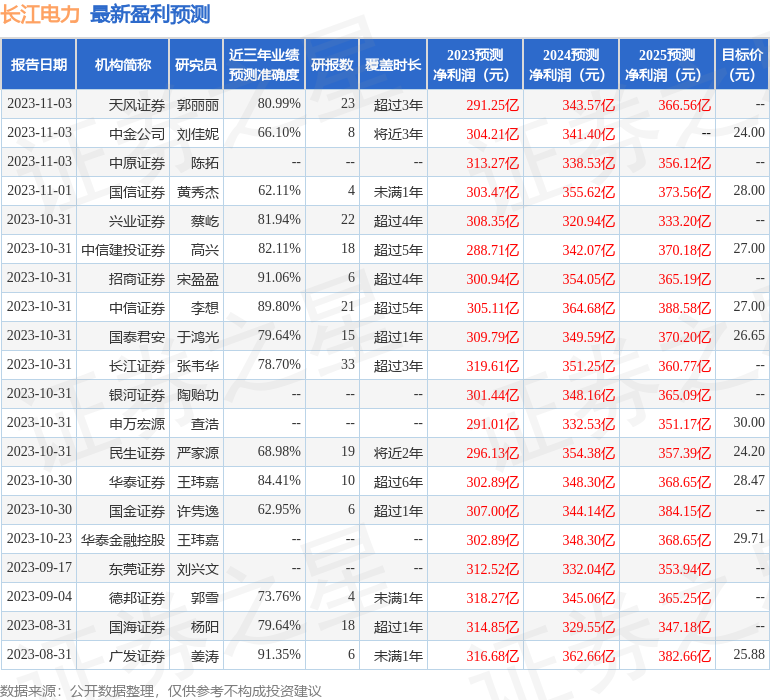770x700 pixels.
Task: Click analyst name 高兴
Action: (x=205, y=250)
